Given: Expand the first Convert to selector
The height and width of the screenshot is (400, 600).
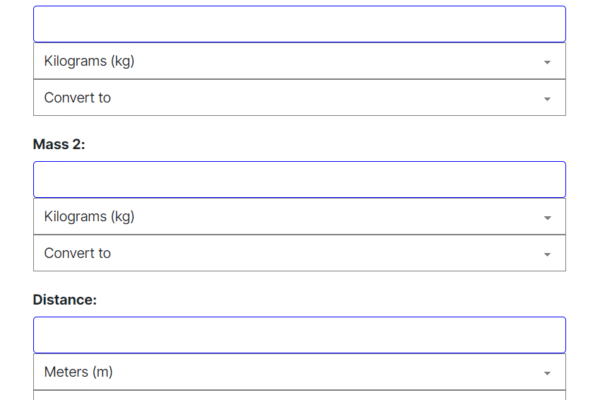Looking at the screenshot, I should [x=299, y=98].
